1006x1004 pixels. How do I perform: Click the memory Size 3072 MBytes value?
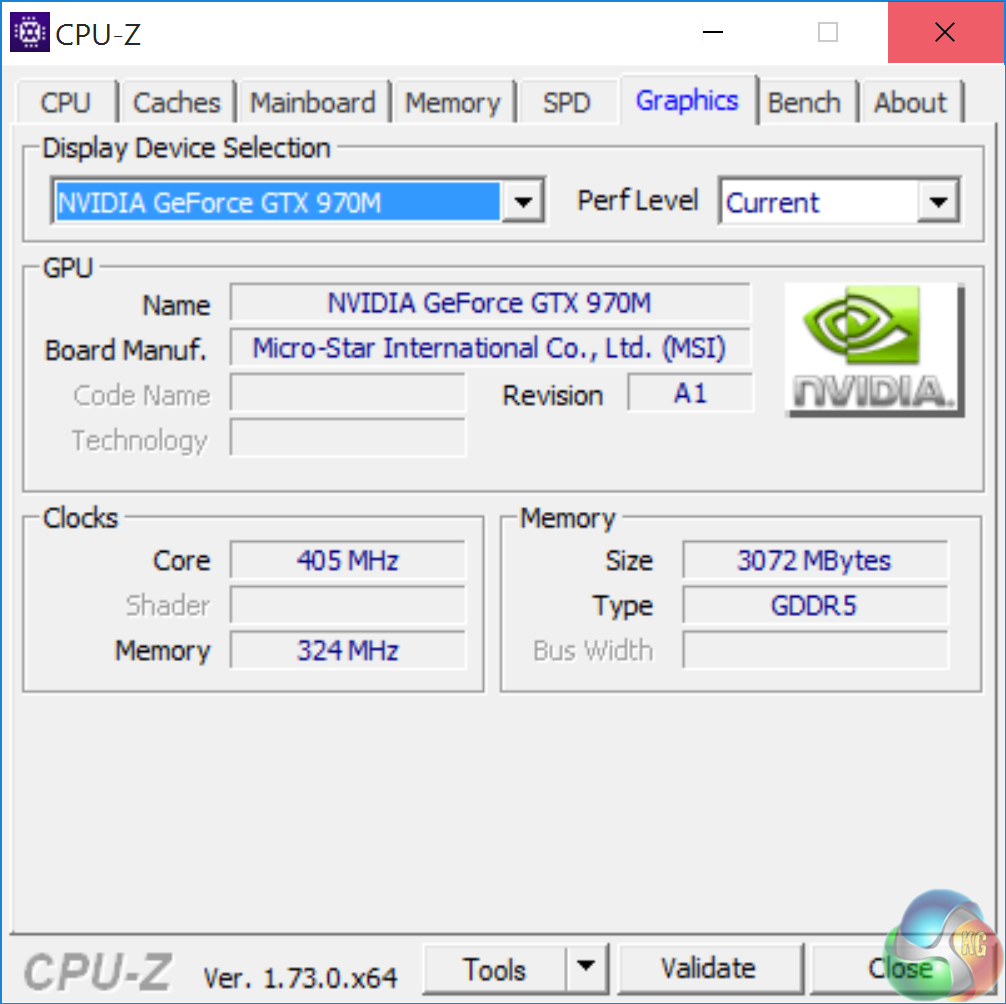click(815, 560)
